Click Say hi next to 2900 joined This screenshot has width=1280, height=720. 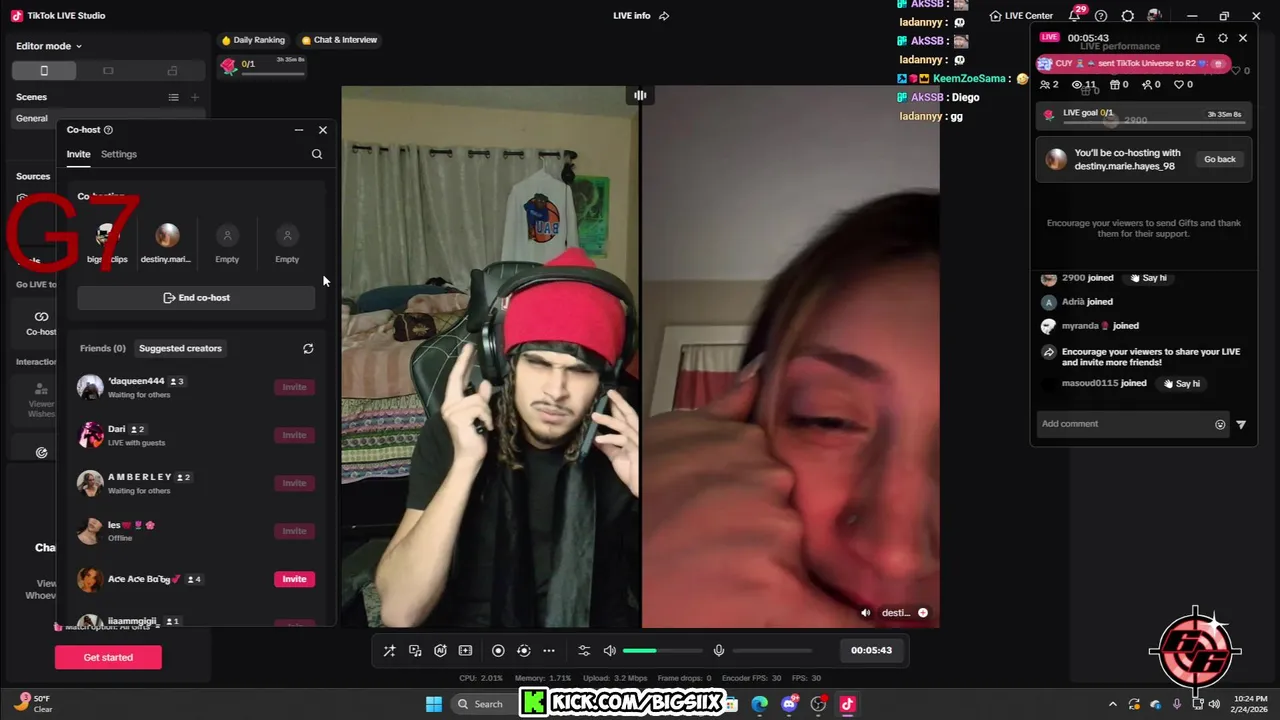pos(1149,278)
